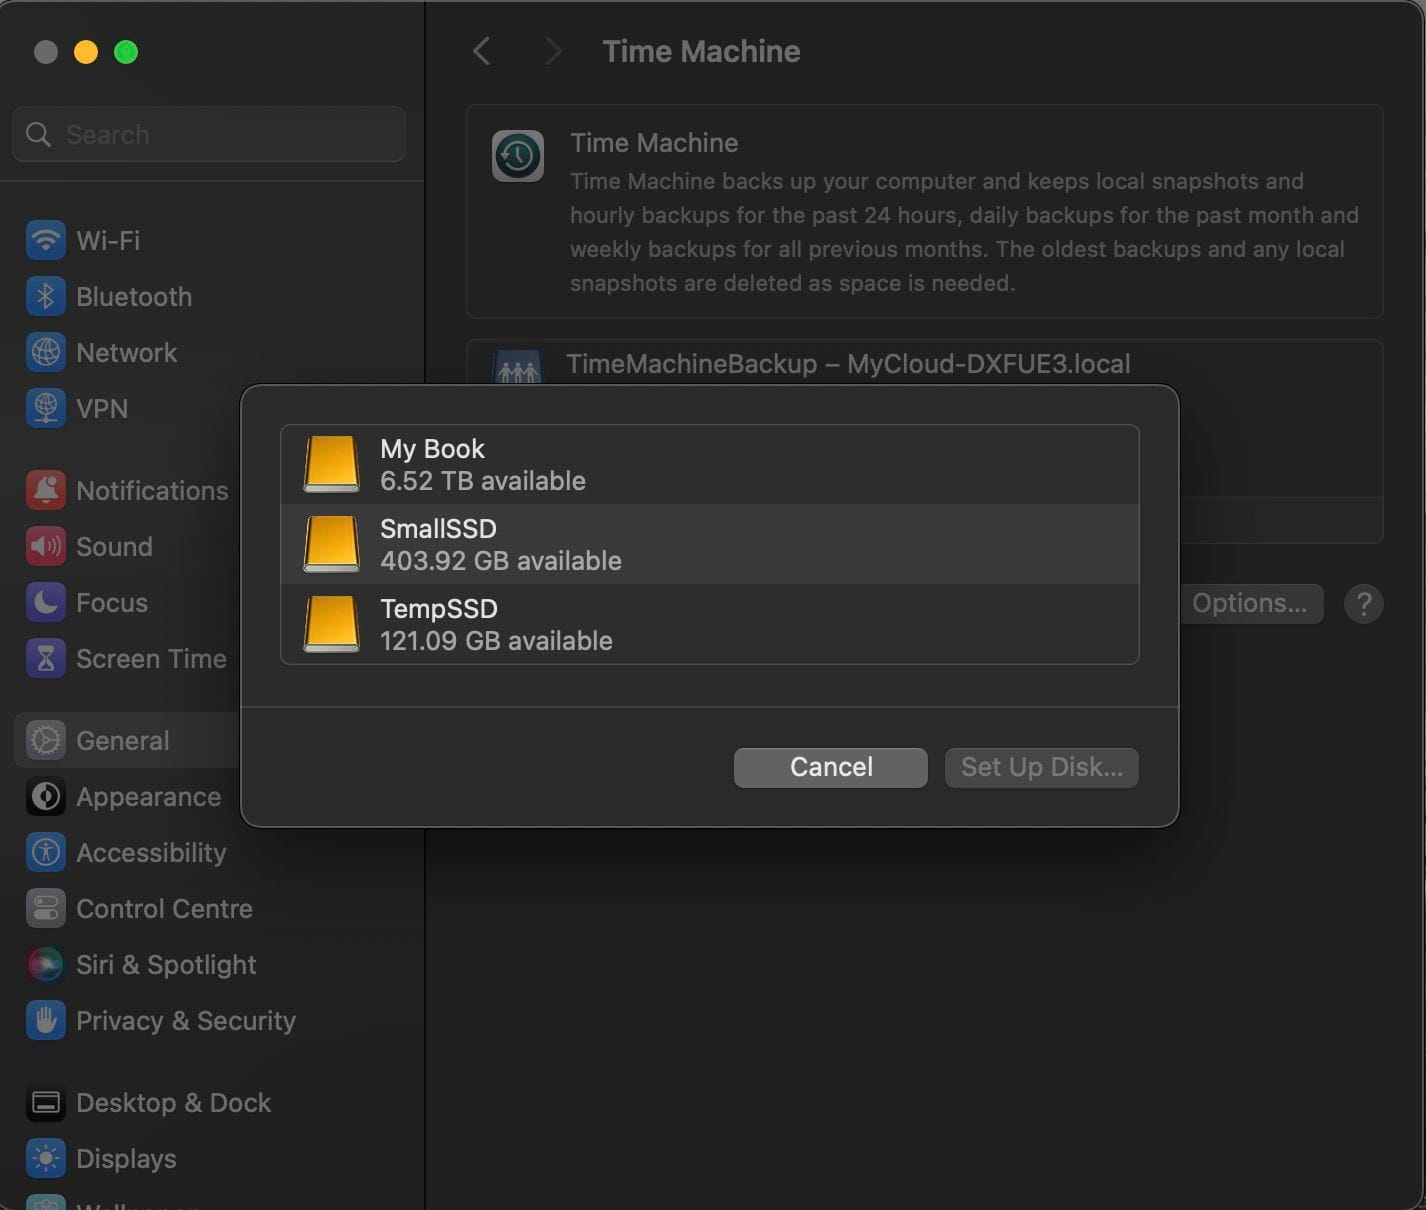Open the Wi-Fi label in sidebar

108,241
